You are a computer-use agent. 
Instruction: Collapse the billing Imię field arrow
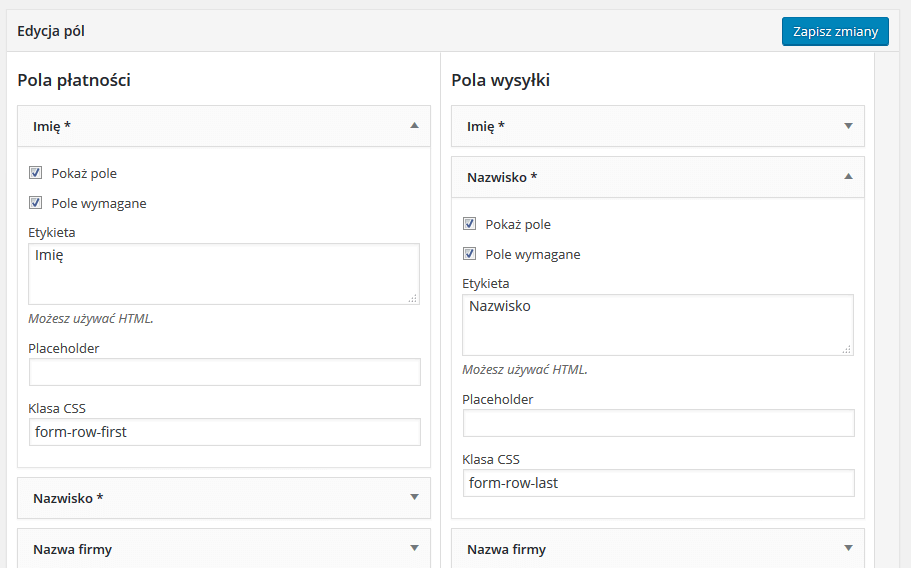[x=414, y=125]
